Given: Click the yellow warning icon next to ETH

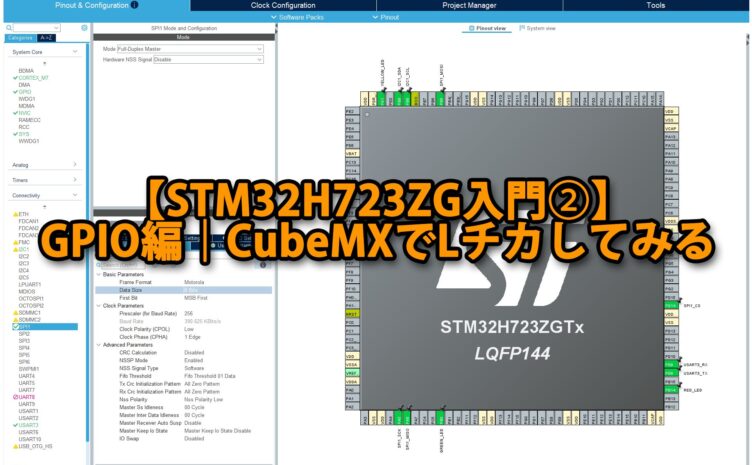Looking at the screenshot, I should (14, 213).
